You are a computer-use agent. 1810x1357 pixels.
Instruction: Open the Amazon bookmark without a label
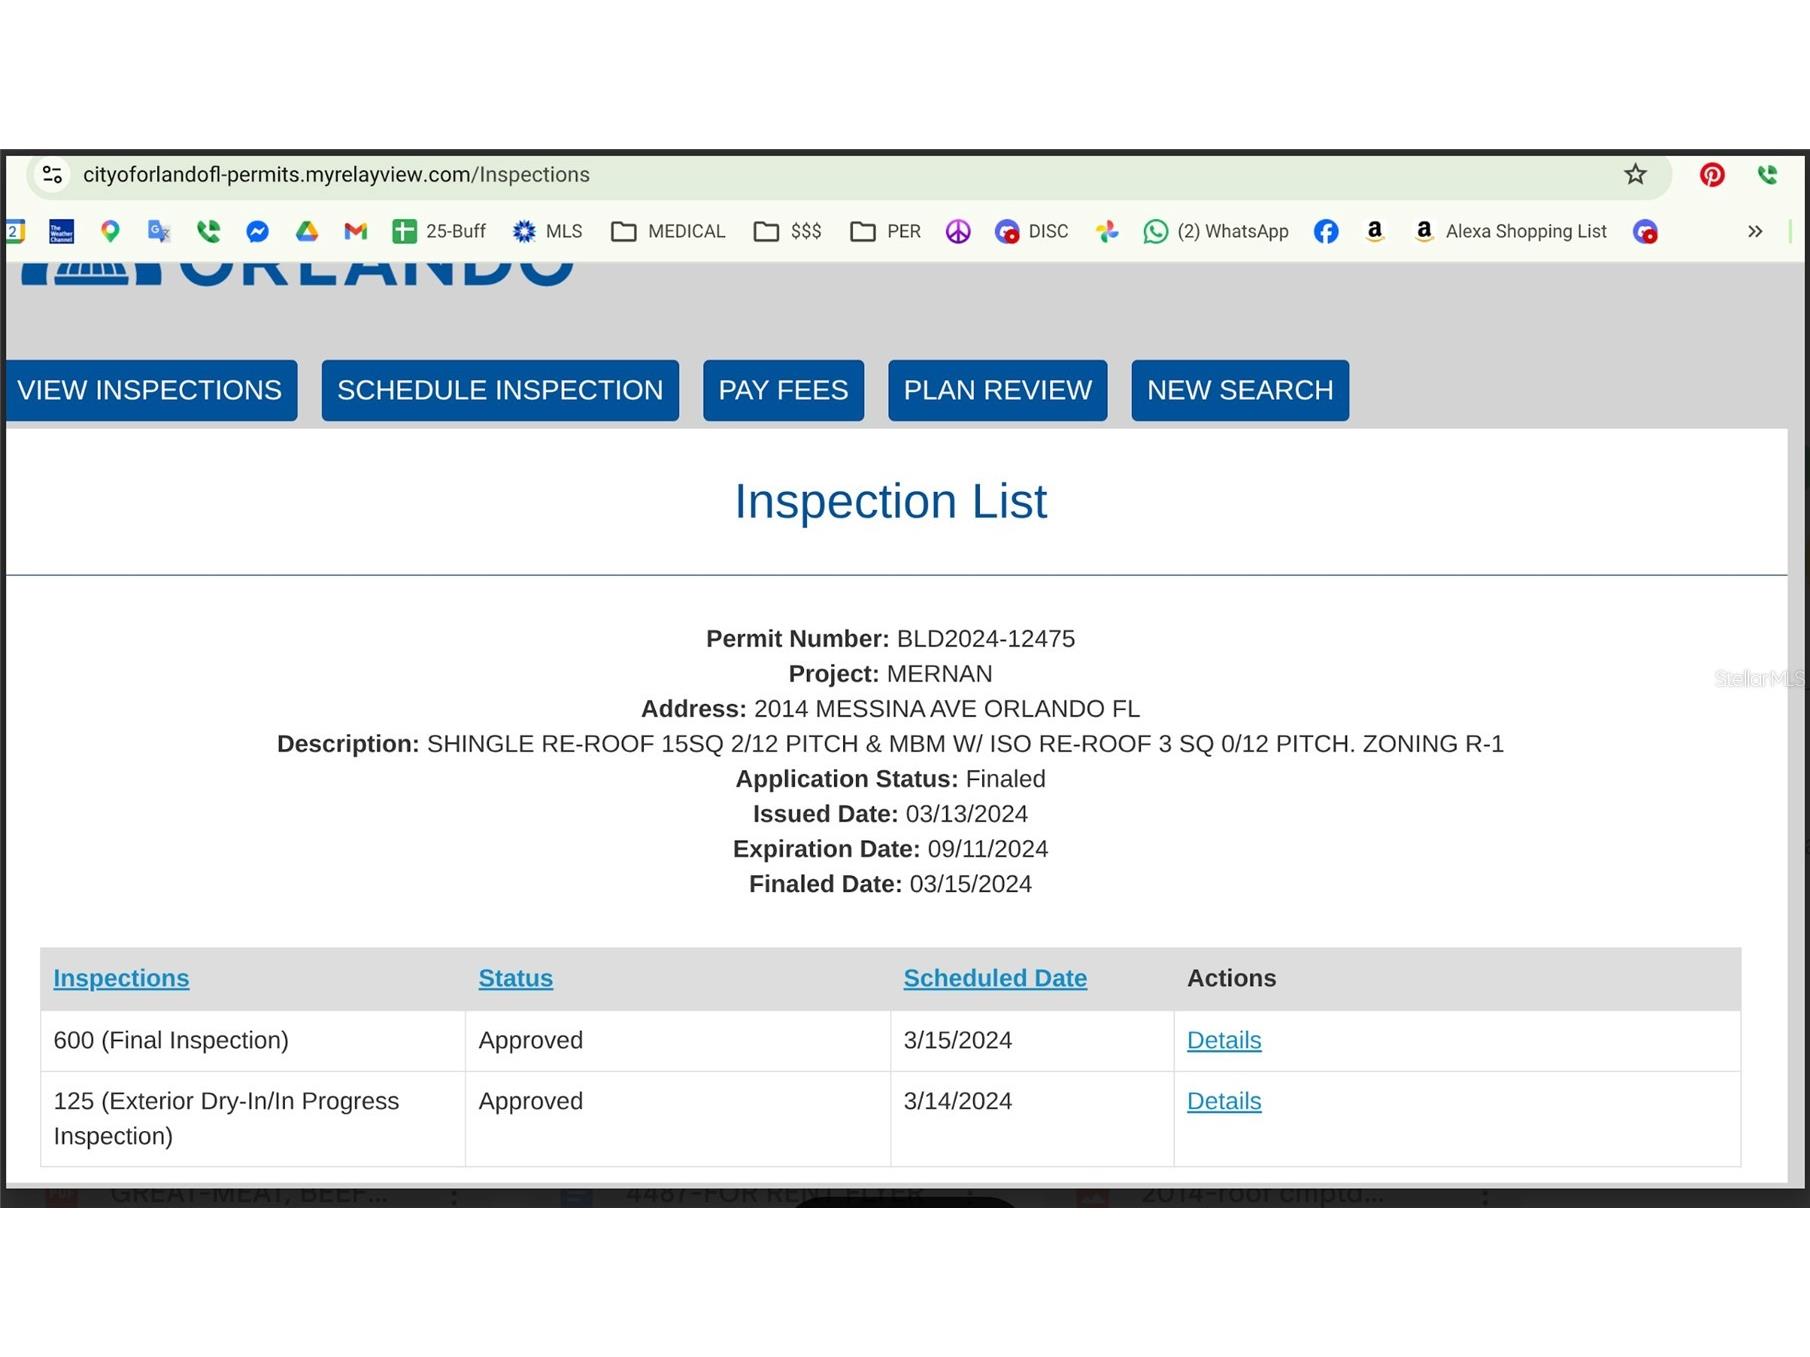point(1375,232)
